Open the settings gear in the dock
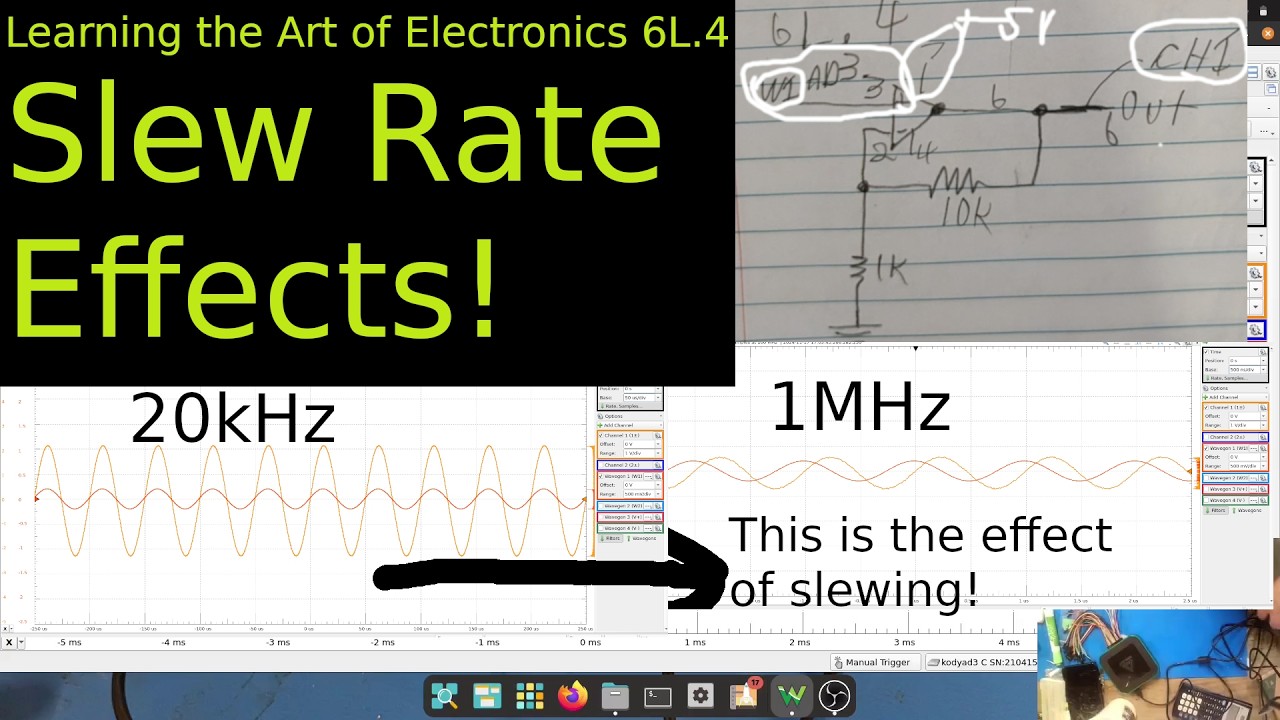 (700, 696)
